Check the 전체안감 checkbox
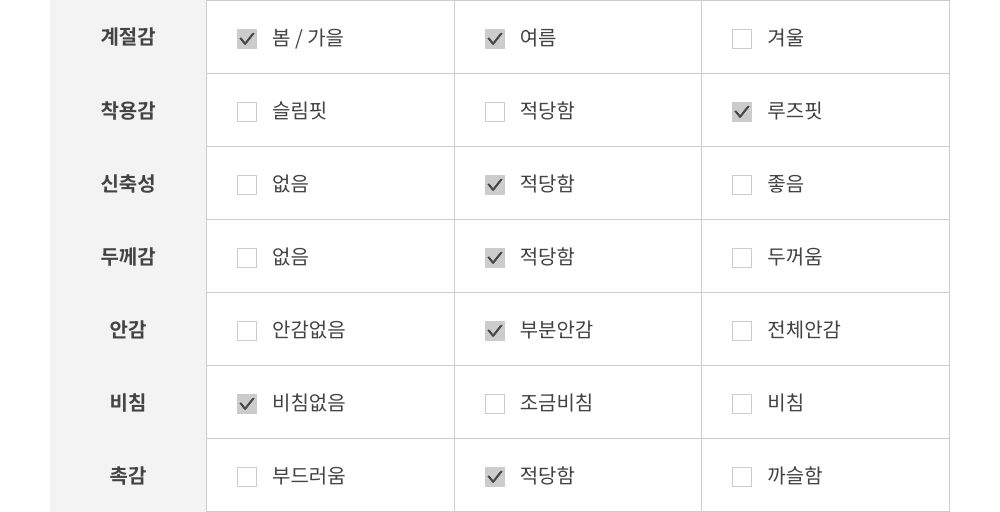1000x512 pixels. (x=742, y=331)
